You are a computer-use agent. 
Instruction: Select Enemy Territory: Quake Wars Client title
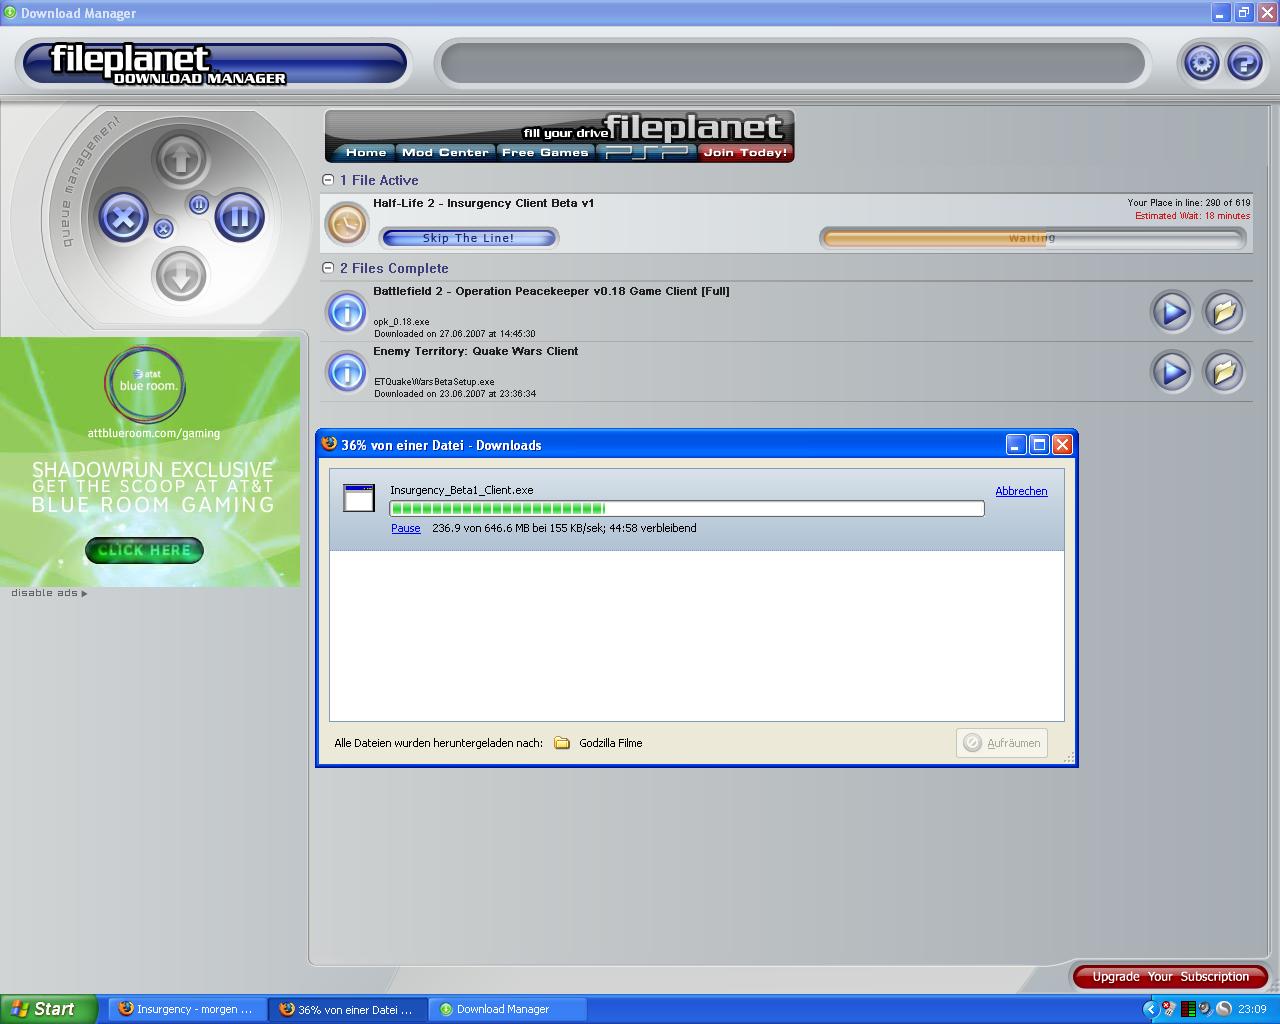click(476, 351)
